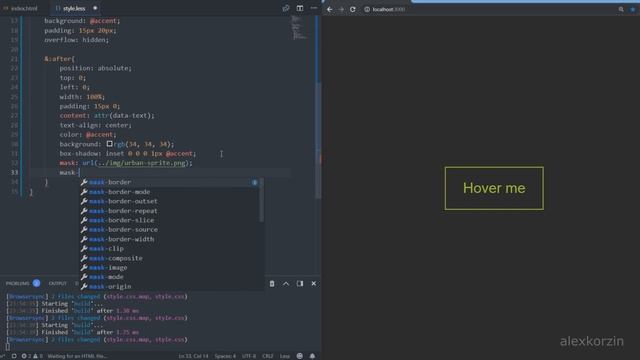This screenshot has width=640, height=360.
Task: Open the Output panel tab
Action: click(58, 283)
